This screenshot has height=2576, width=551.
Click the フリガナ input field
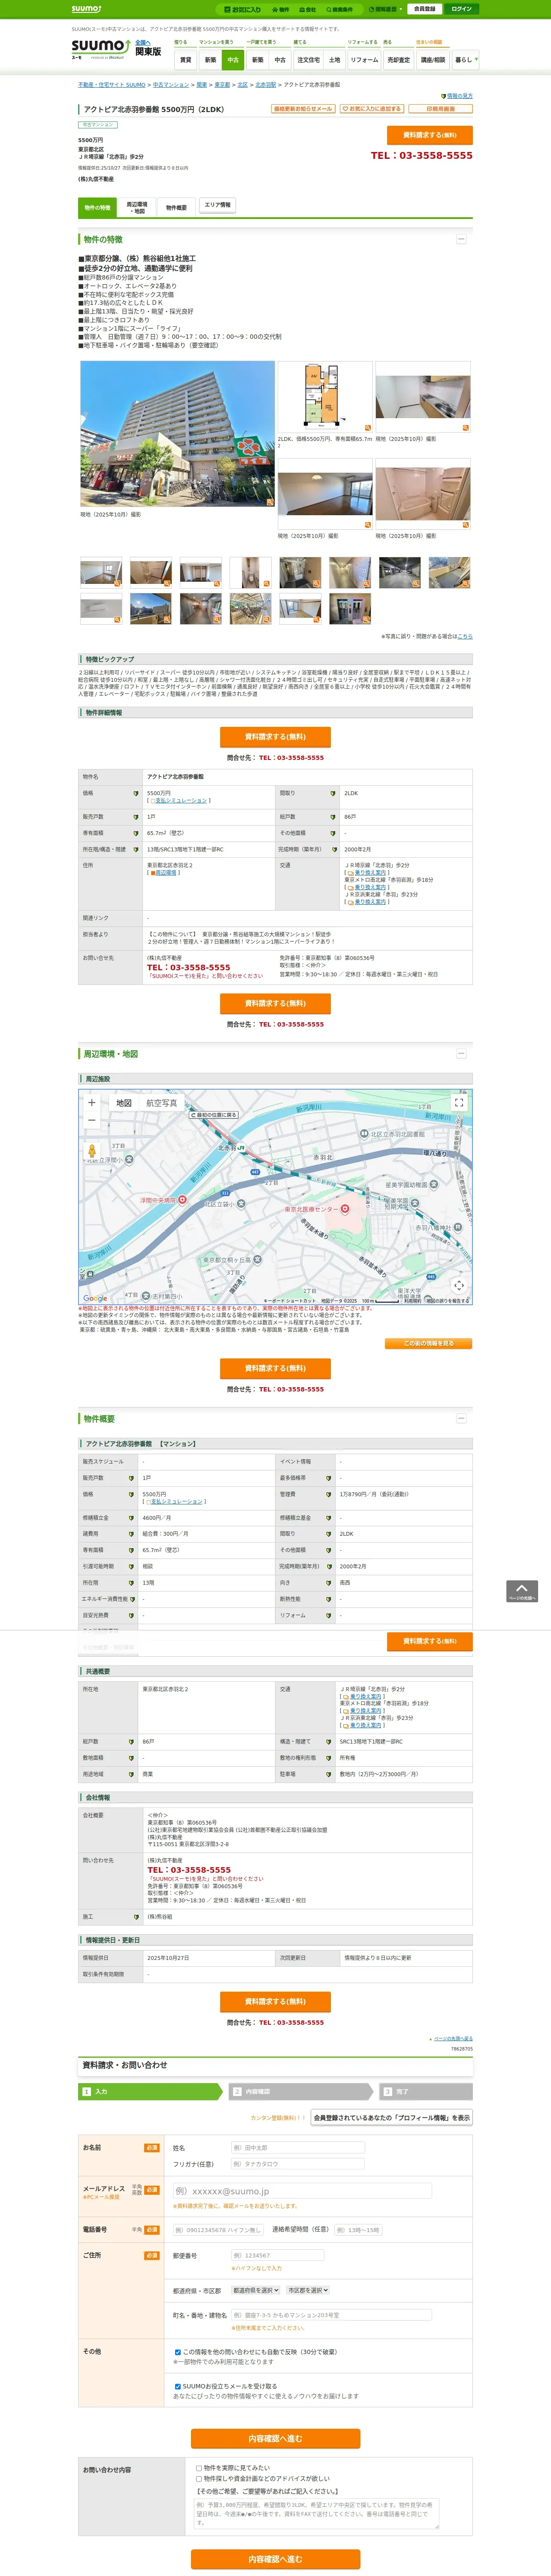(298, 2164)
